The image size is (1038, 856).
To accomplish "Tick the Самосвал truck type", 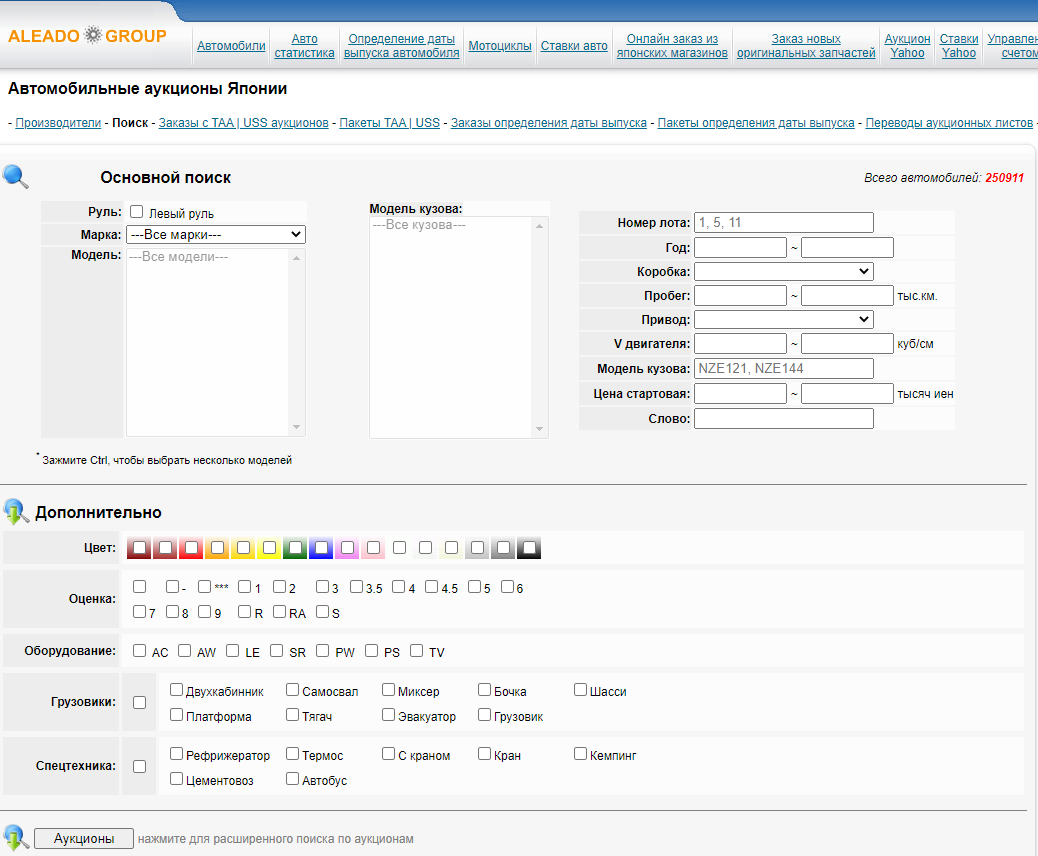I will [x=293, y=690].
